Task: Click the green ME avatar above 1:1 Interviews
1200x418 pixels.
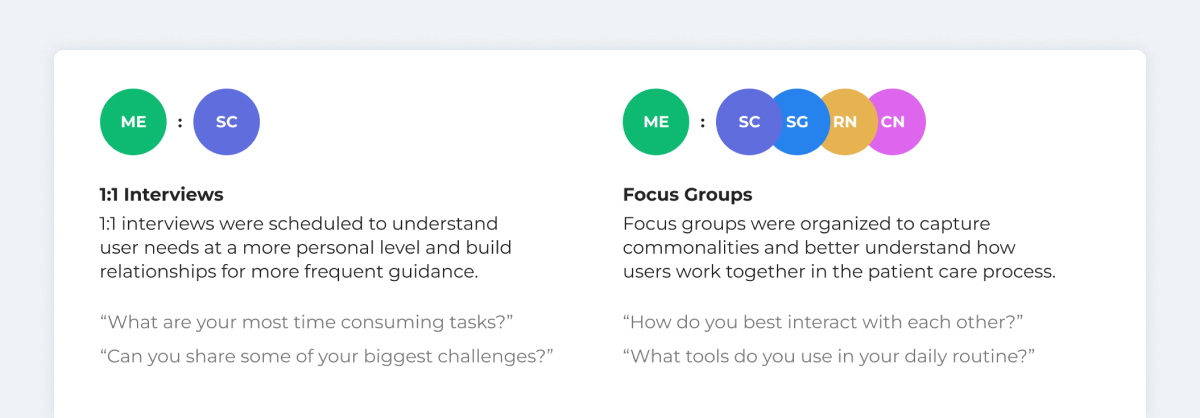Action: 133,122
